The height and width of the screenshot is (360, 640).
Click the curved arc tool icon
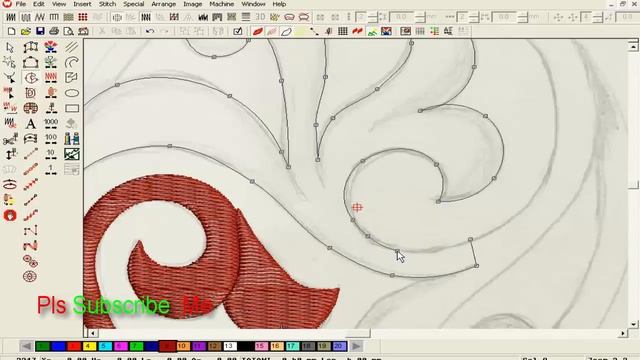coord(72,62)
